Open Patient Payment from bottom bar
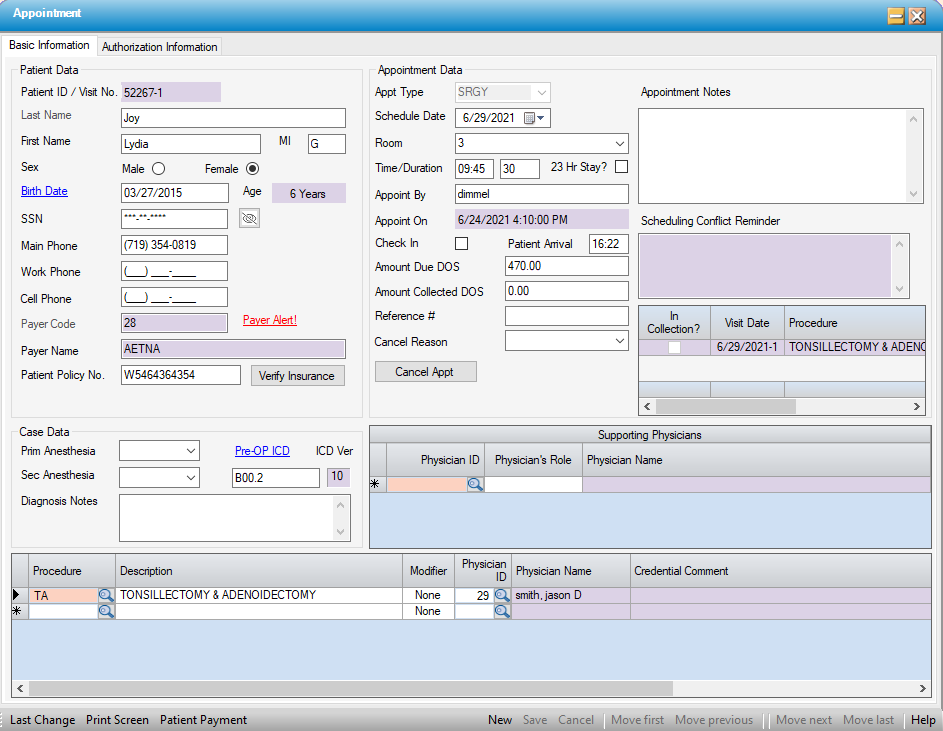The image size is (943, 731). (203, 720)
